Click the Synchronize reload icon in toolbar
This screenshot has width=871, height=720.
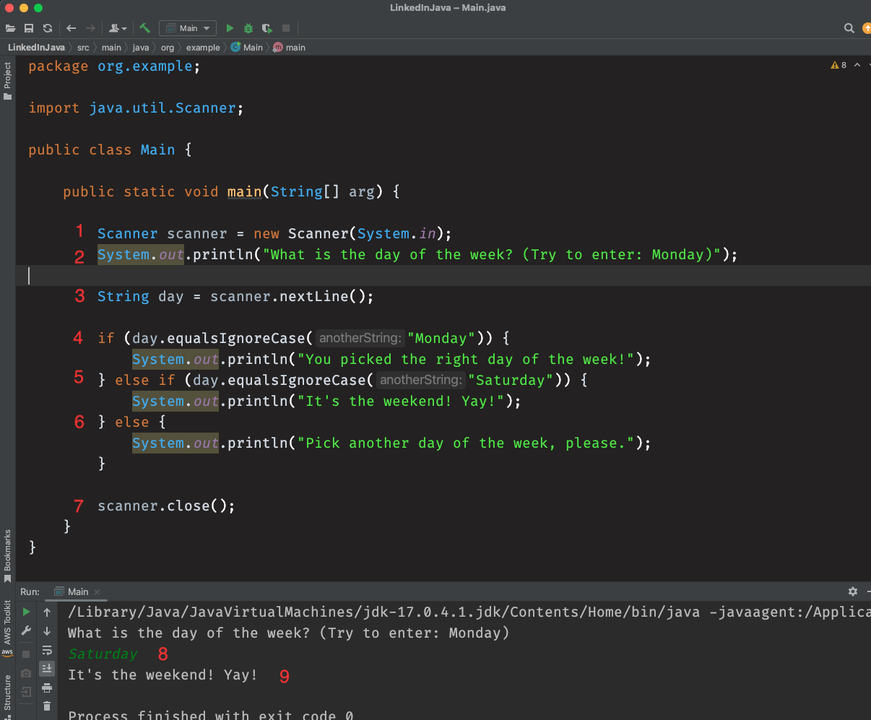coord(47,28)
